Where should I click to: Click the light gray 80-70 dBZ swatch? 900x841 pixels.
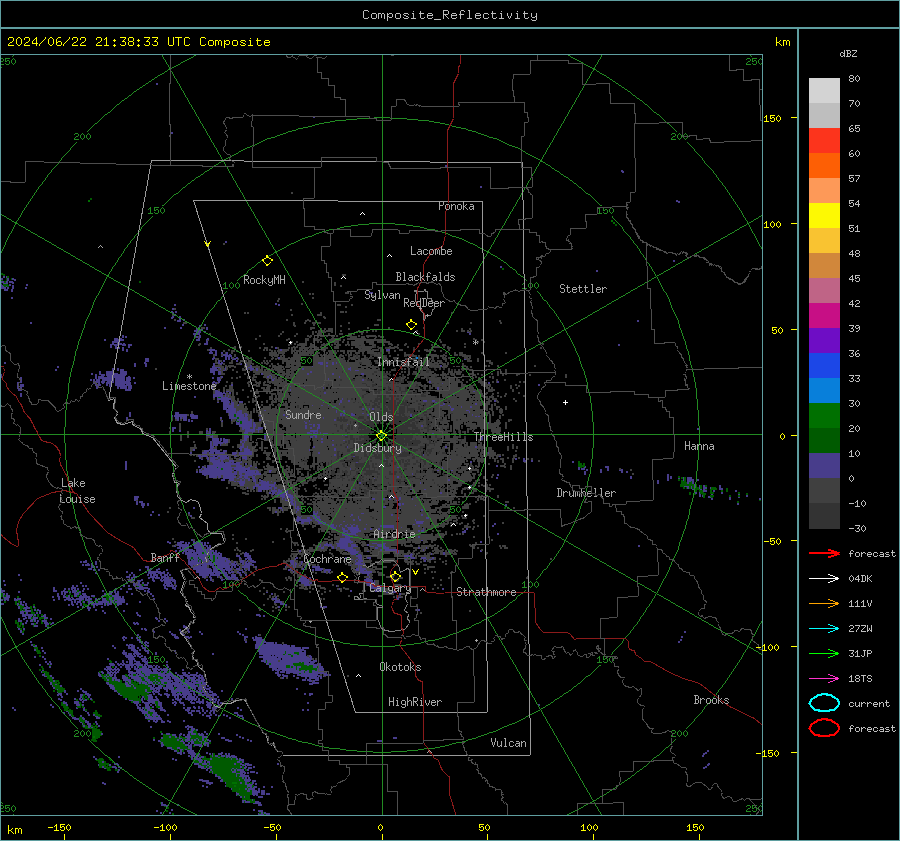(824, 91)
